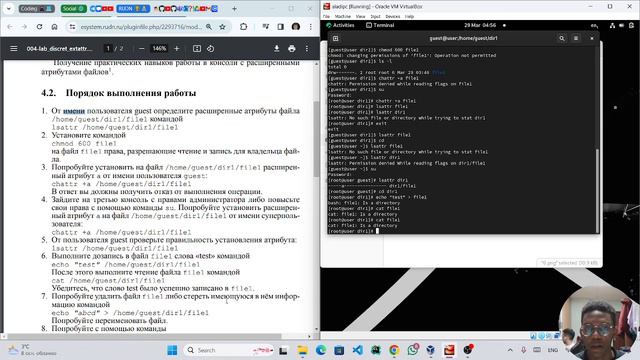Edit the PDF page number field
Screen dimensions: 640x360
pyautogui.click(x=108, y=49)
